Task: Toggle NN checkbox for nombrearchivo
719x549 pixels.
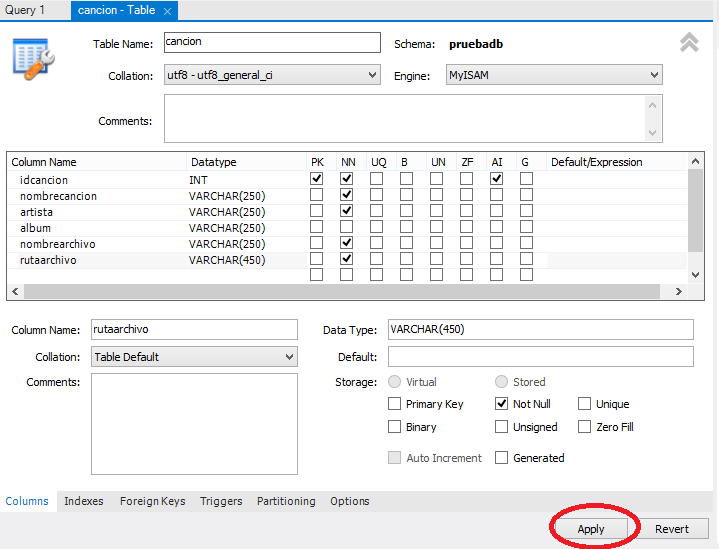Action: (347, 243)
